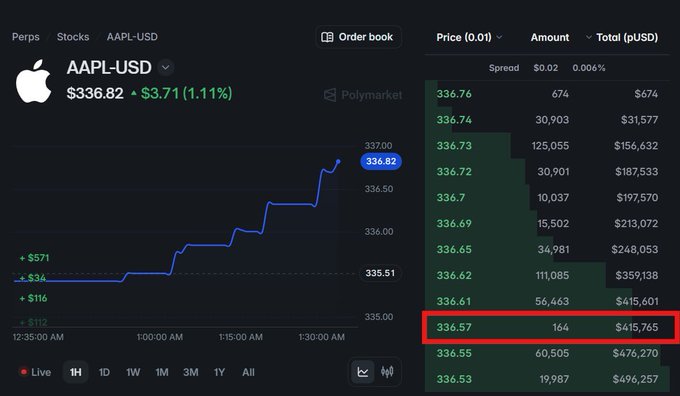Click the 336.73 price row
The height and width of the screenshot is (396, 680).
point(547,146)
